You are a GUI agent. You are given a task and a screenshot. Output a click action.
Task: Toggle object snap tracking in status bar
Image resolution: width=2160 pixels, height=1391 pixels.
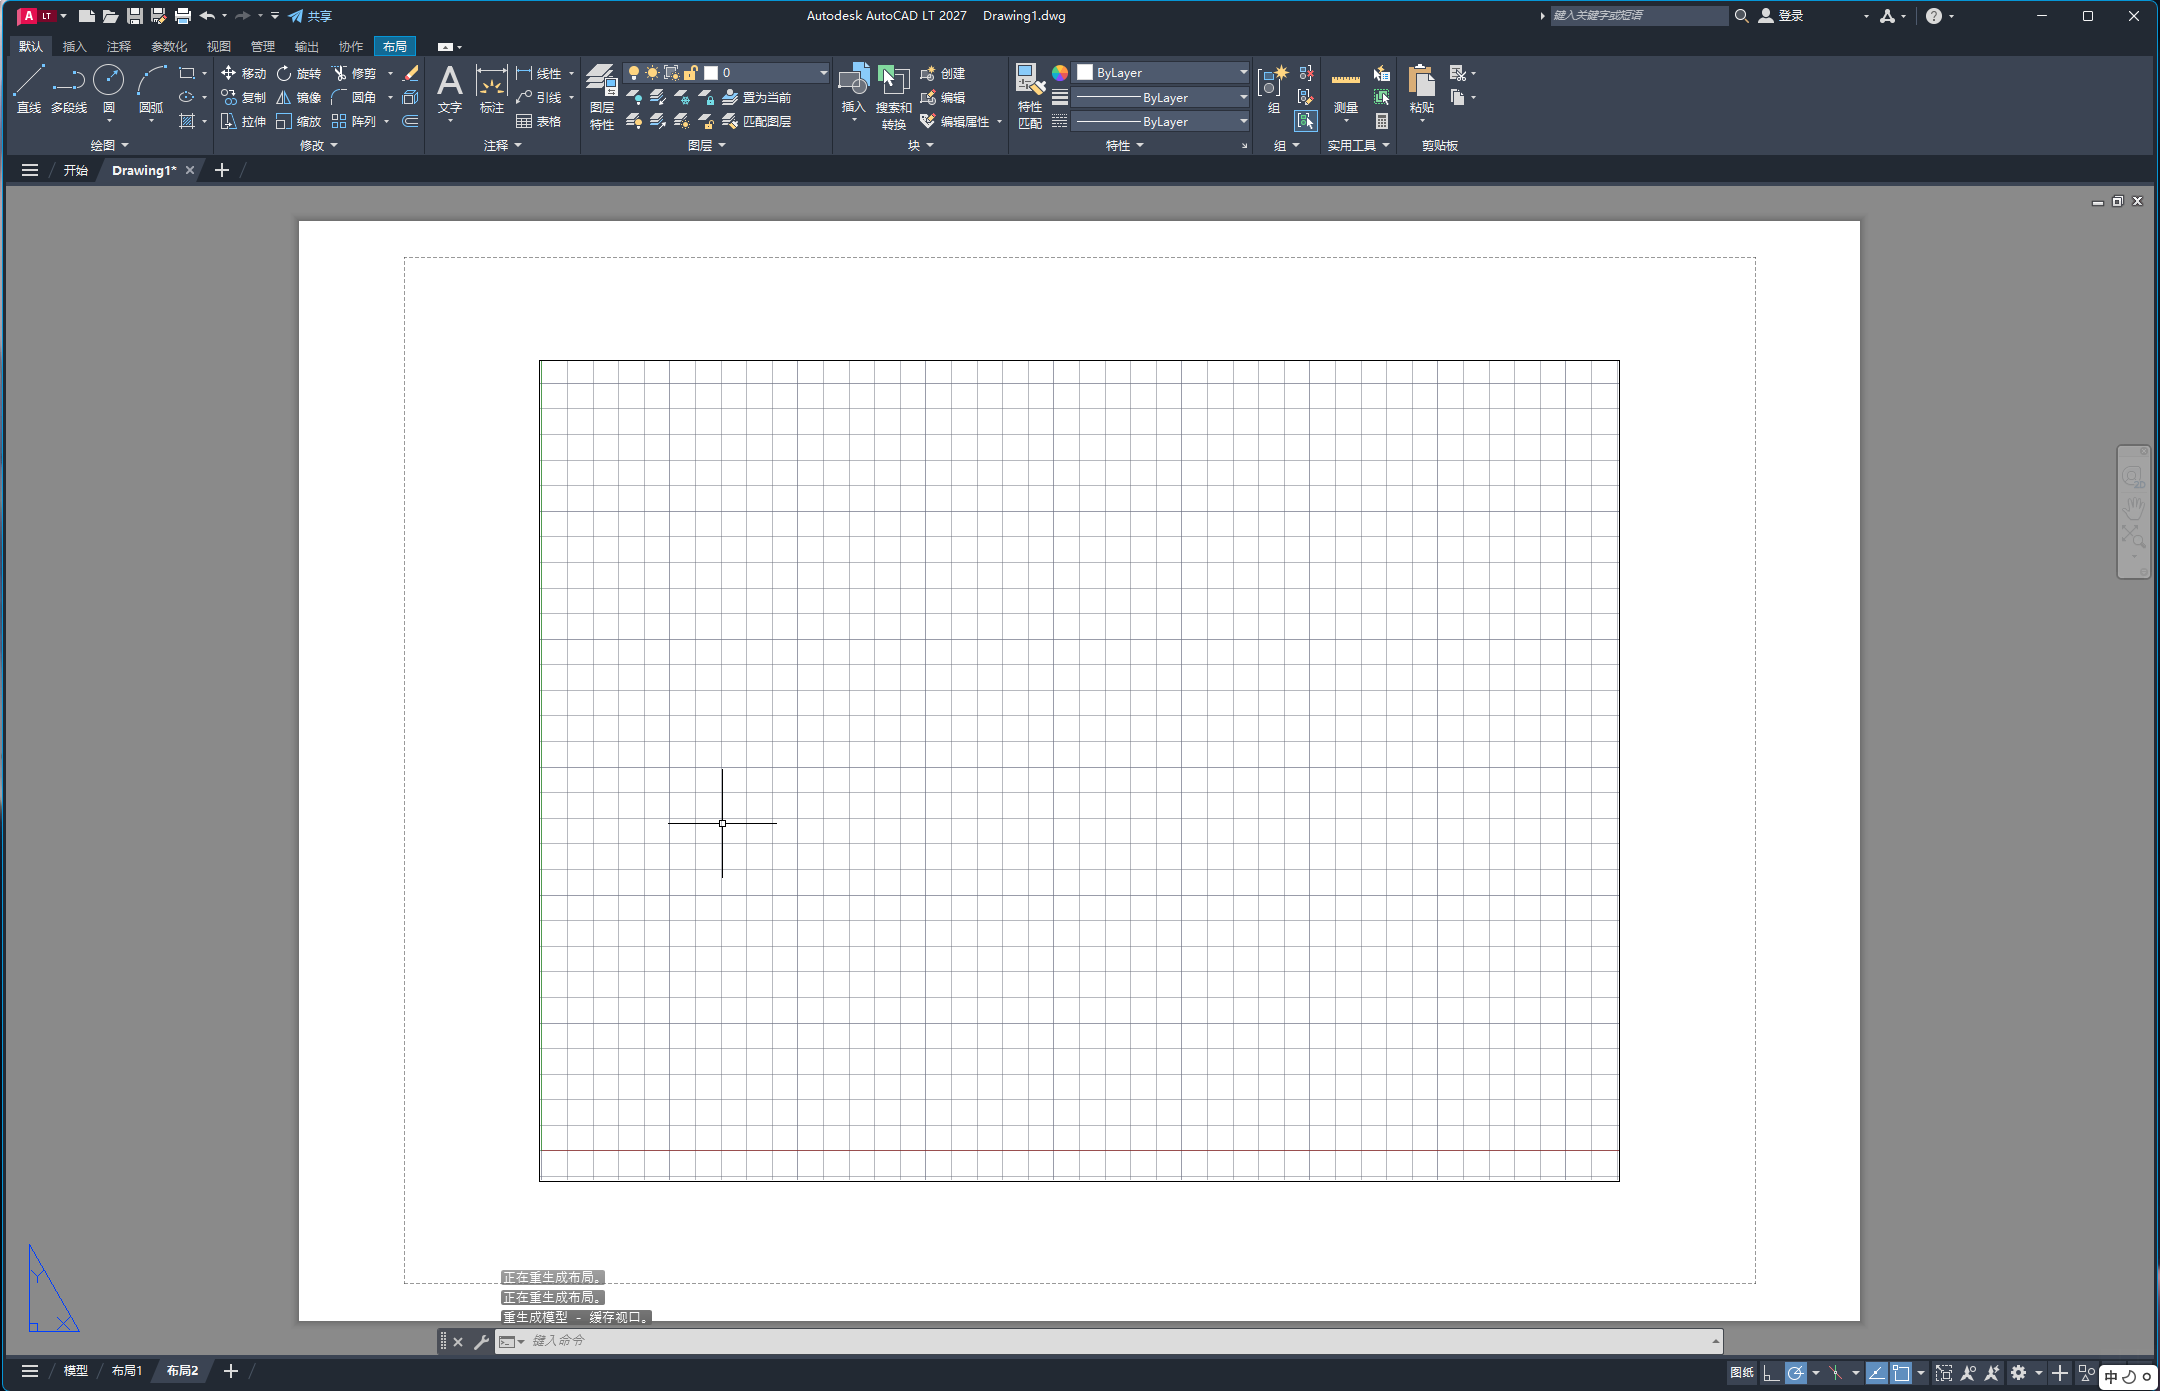click(x=1876, y=1373)
